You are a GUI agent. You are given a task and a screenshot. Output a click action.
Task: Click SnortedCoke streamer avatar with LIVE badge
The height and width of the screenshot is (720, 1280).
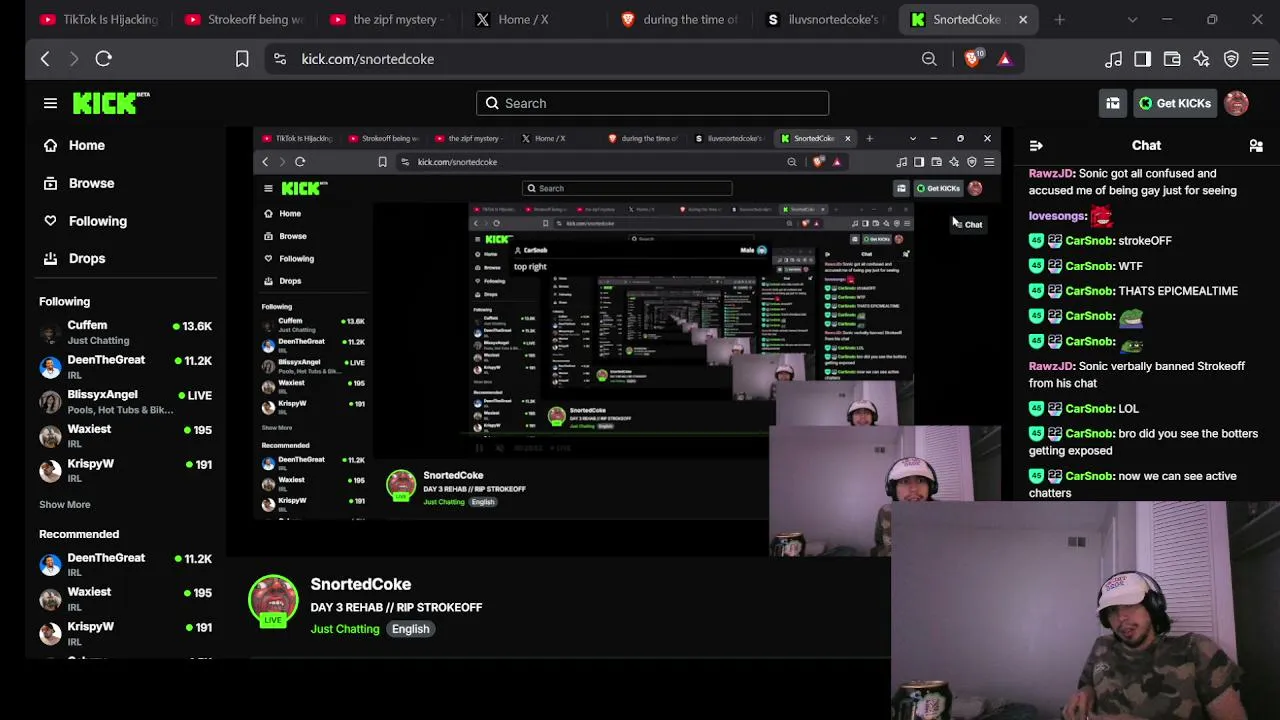click(273, 602)
